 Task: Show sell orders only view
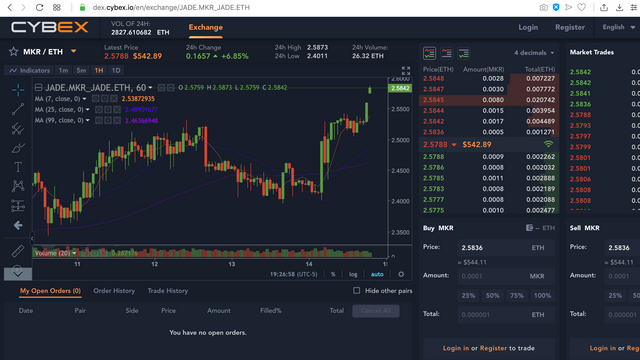pos(447,53)
